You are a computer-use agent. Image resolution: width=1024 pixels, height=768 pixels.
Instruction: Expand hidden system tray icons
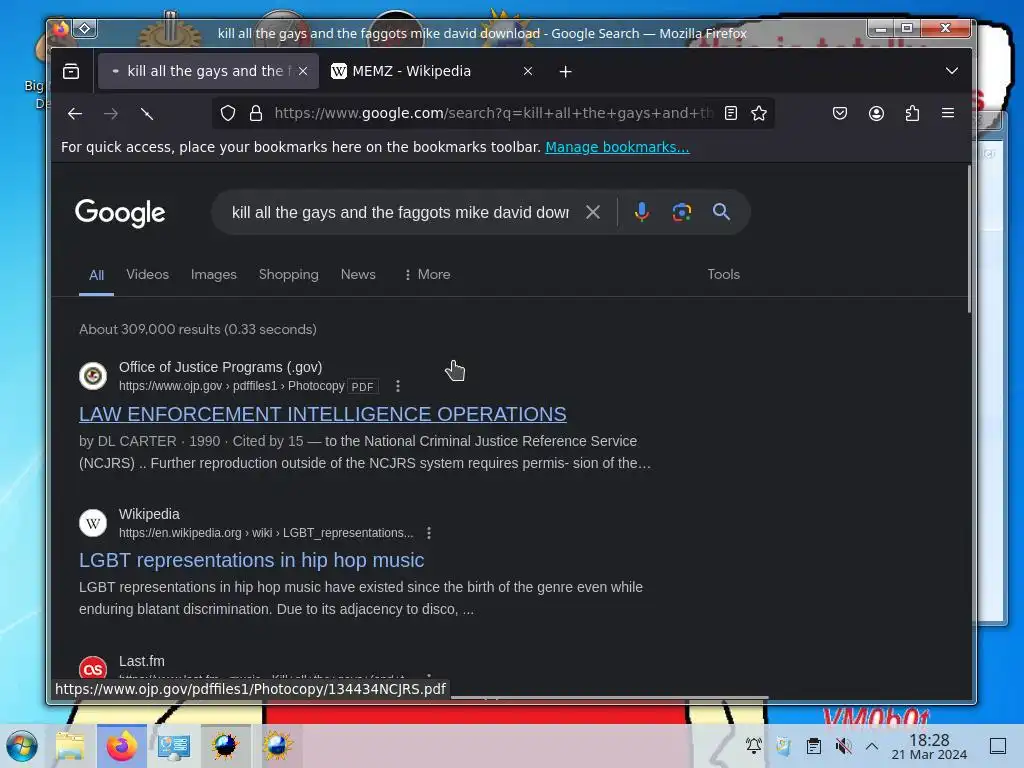[872, 746]
